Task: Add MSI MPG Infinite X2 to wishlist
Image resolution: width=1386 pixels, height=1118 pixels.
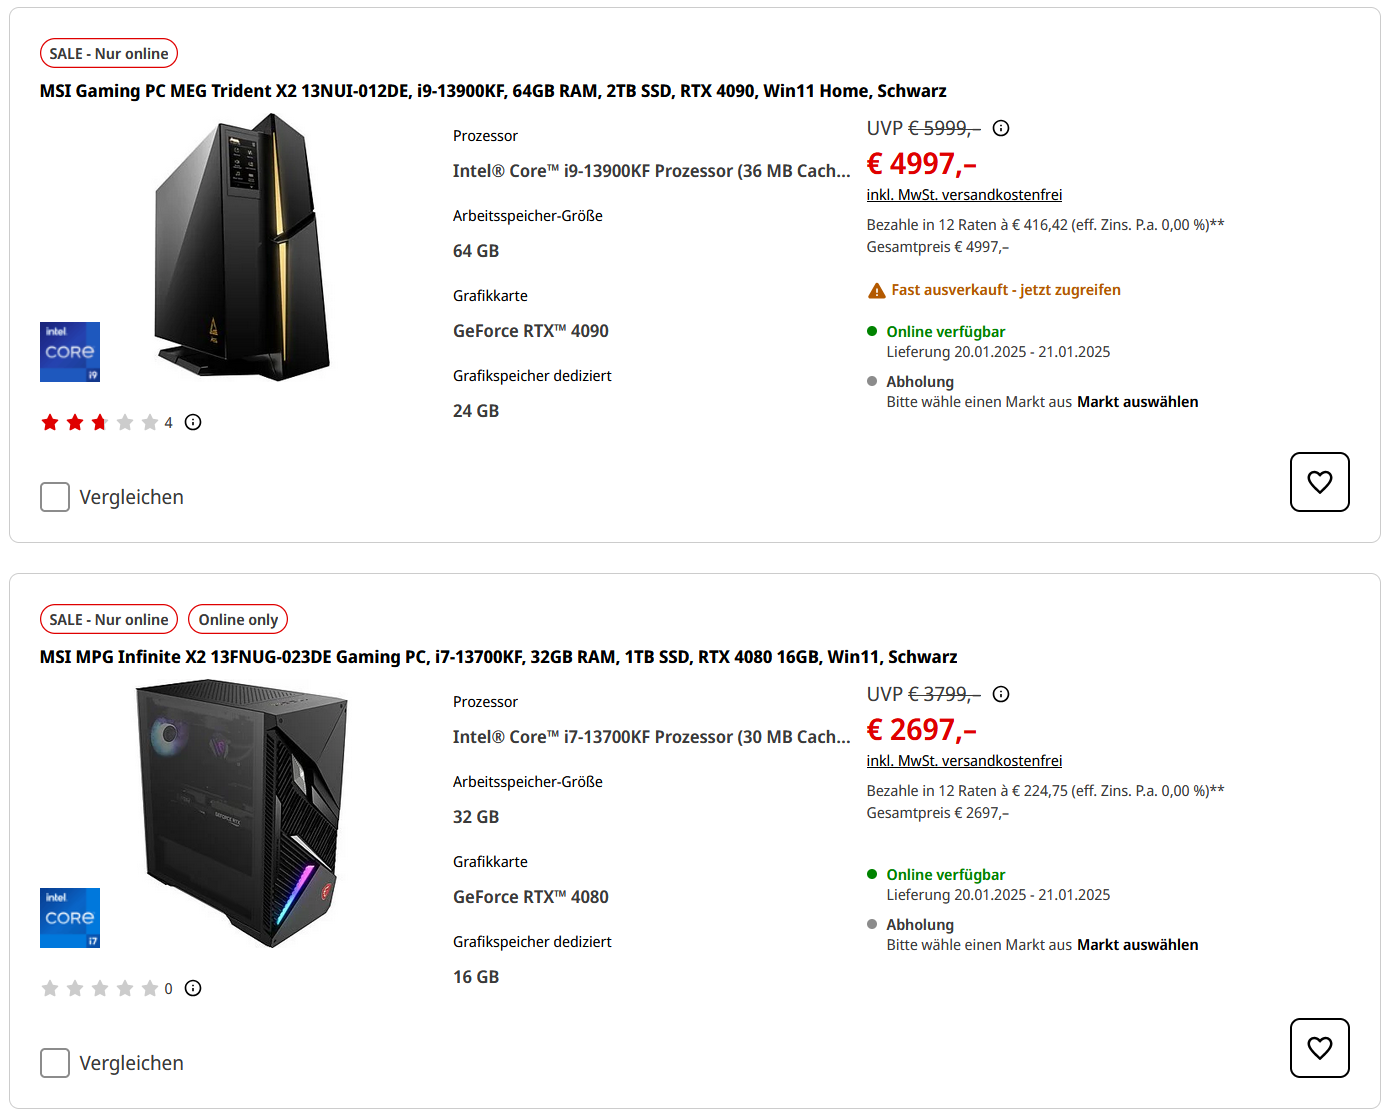Action: click(1319, 1048)
